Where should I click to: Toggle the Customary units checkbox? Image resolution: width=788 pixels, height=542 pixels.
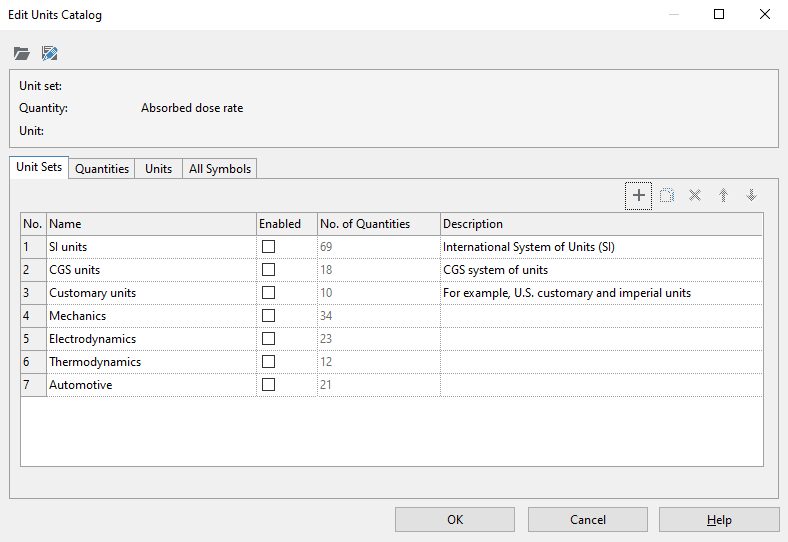pyautogui.click(x=268, y=293)
